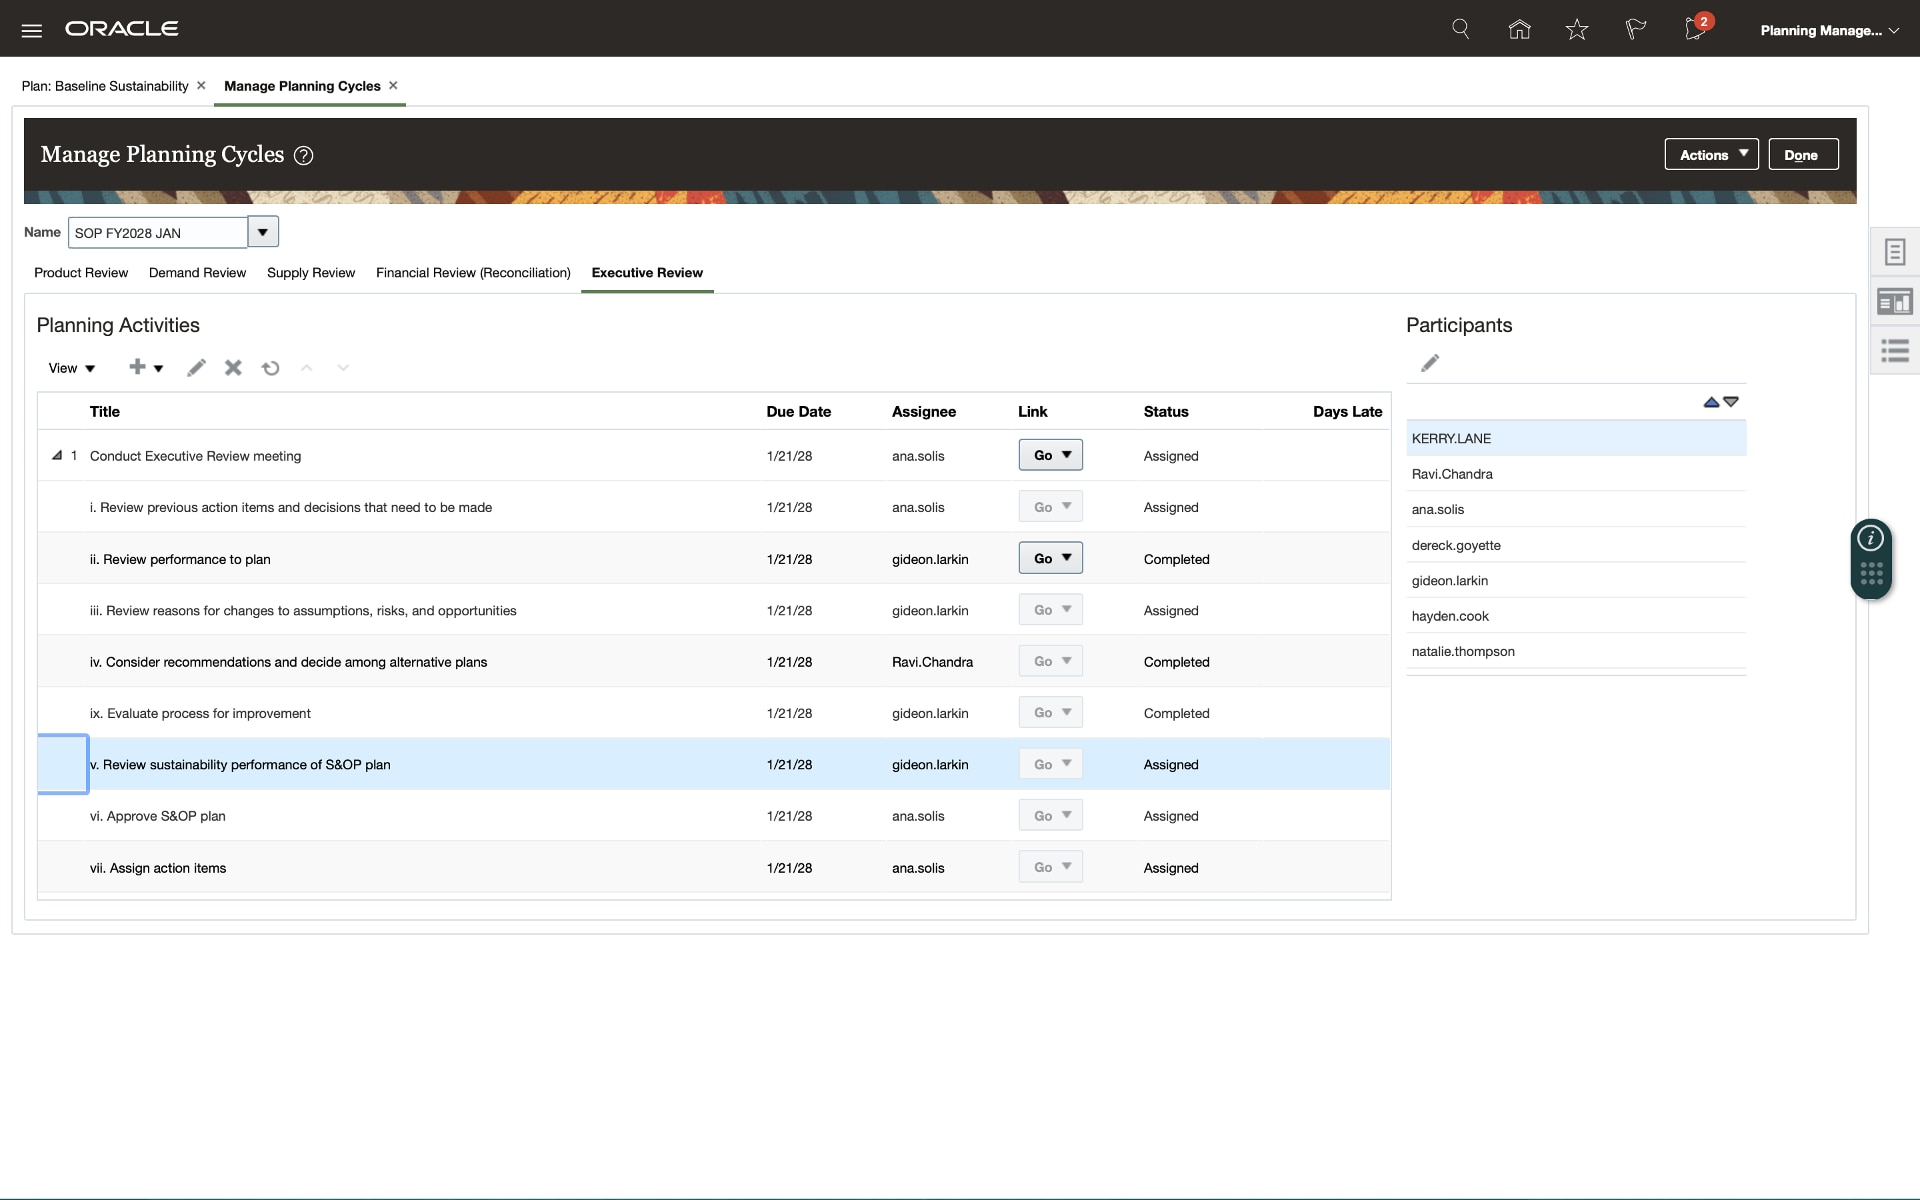Click the refresh icon in activities toolbar
Image resolution: width=1920 pixels, height=1200 pixels.
[x=270, y=368]
